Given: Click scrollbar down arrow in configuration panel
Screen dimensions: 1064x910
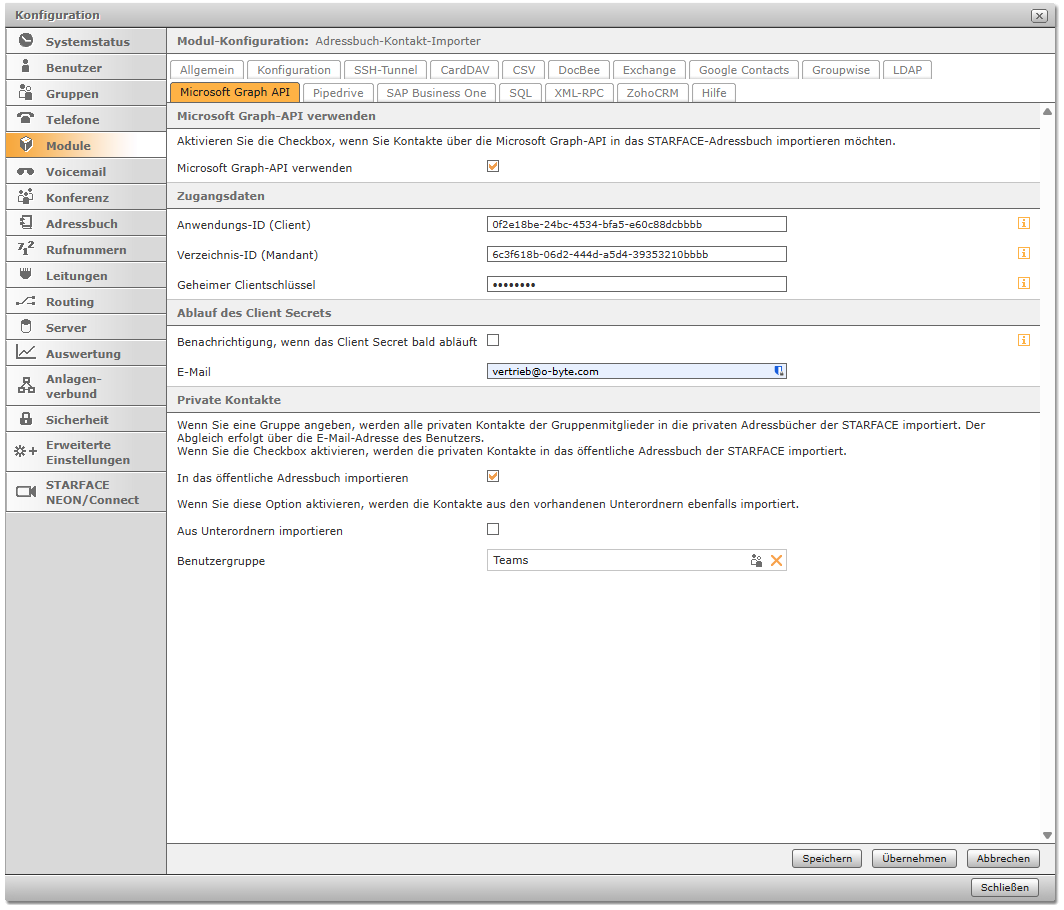Looking at the screenshot, I should pos(1047,835).
